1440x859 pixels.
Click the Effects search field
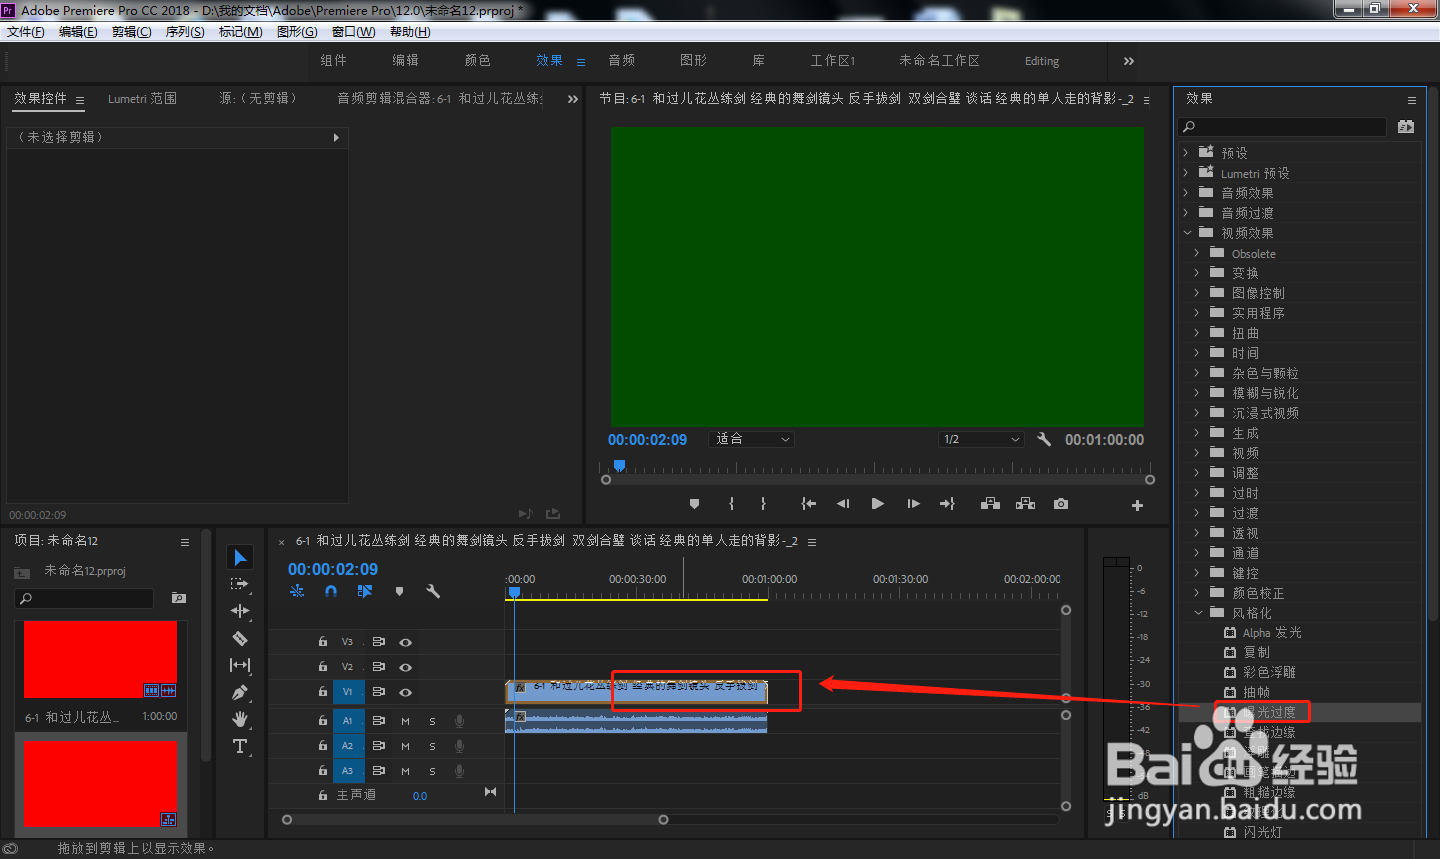(x=1284, y=126)
